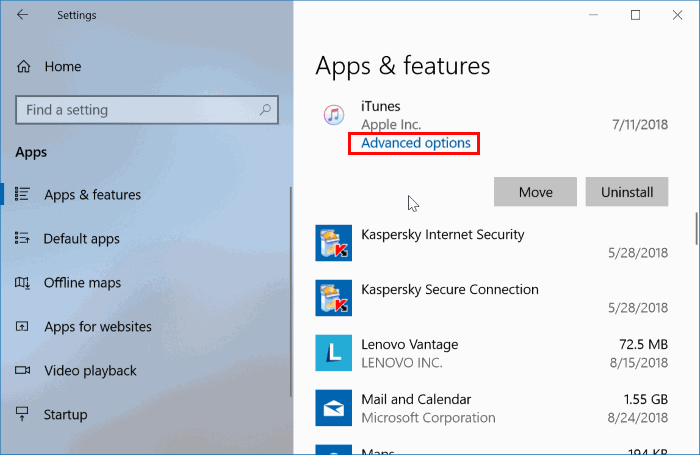
Task: Select Kaspersky Internet Security entry name
Action: point(443,234)
